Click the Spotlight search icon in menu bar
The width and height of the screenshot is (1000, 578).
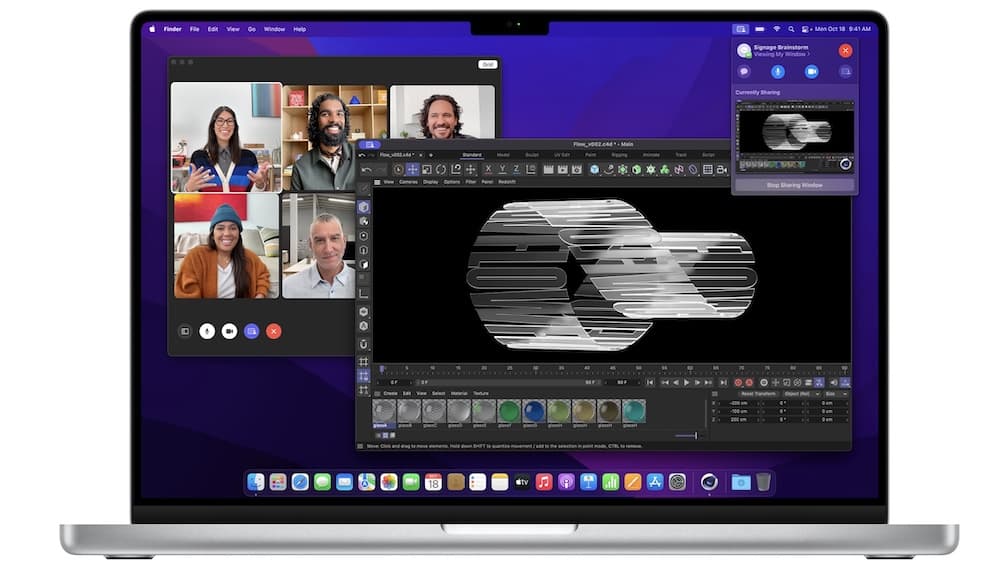tap(791, 29)
